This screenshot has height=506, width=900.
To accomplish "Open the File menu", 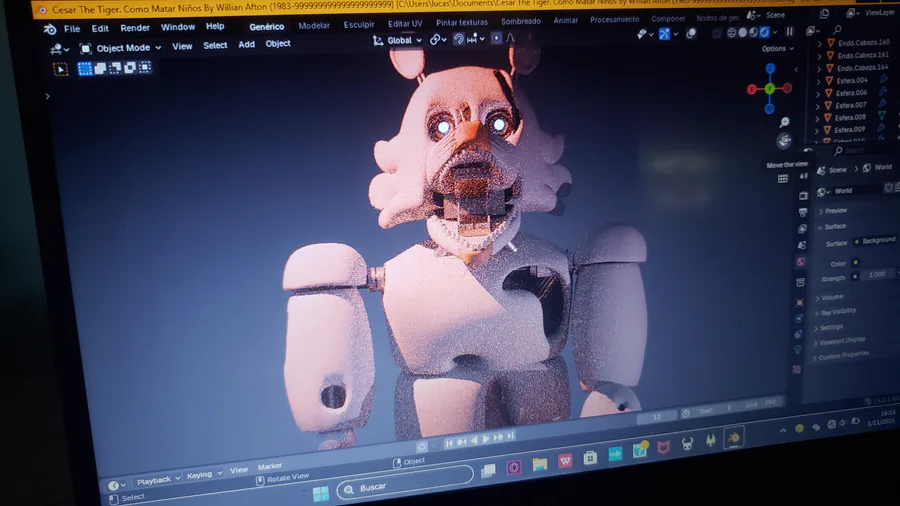I will tap(72, 29).
